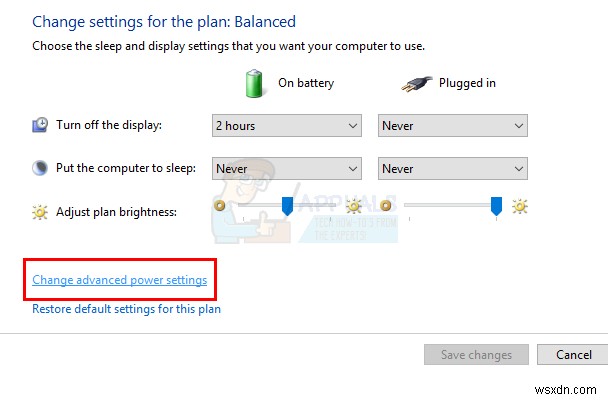The height and width of the screenshot is (400, 608).
Task: Click the moon icon beside Put the computer to sleep
Action: [40, 168]
